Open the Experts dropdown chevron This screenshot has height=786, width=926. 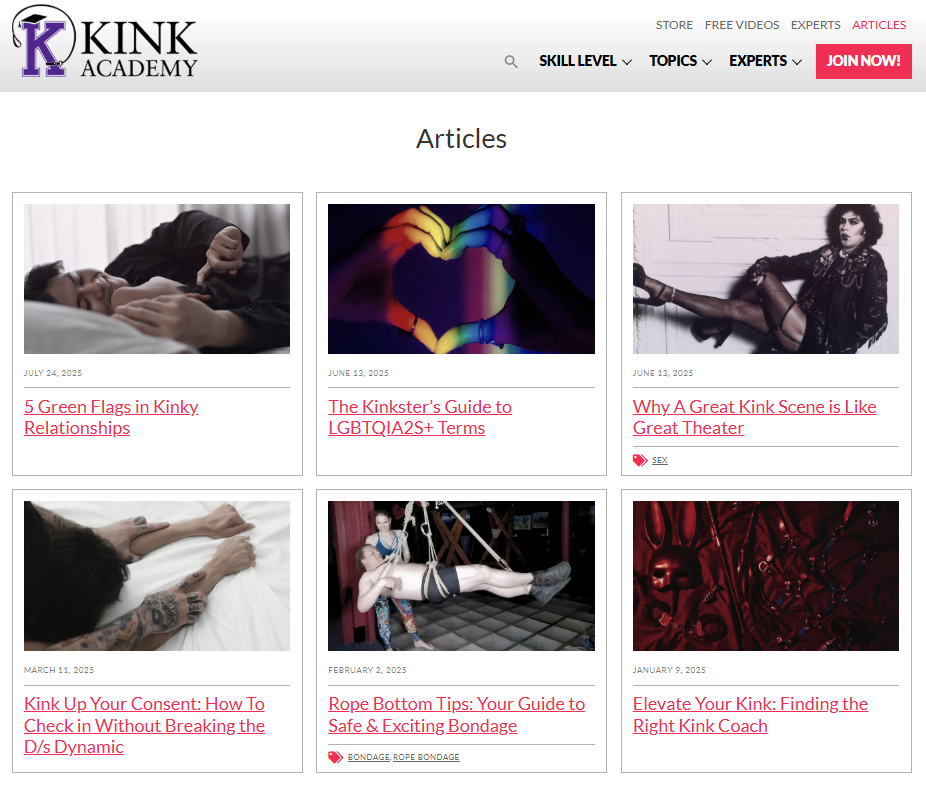[x=797, y=61]
